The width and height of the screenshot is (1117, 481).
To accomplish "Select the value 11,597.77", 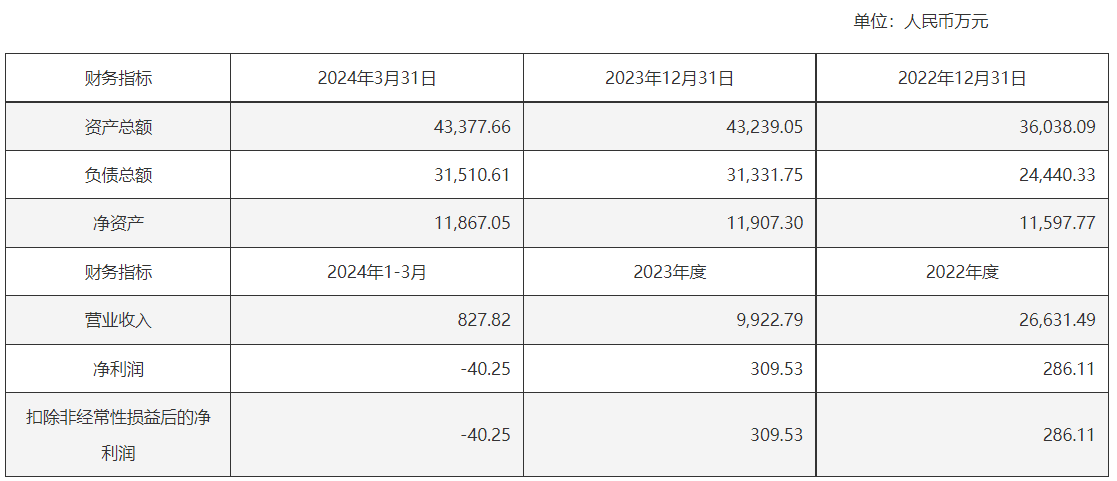I will pyautogui.click(x=1057, y=224).
